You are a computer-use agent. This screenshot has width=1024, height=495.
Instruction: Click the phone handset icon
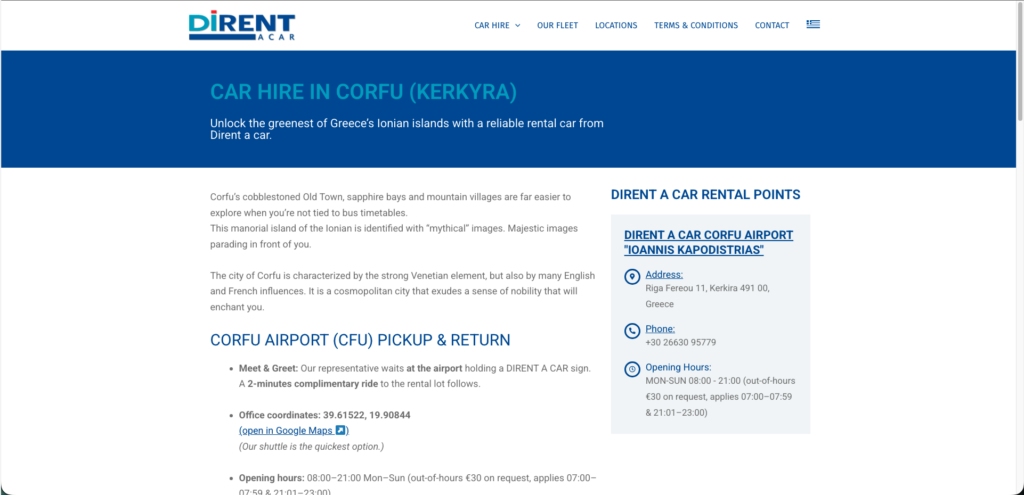(632, 331)
